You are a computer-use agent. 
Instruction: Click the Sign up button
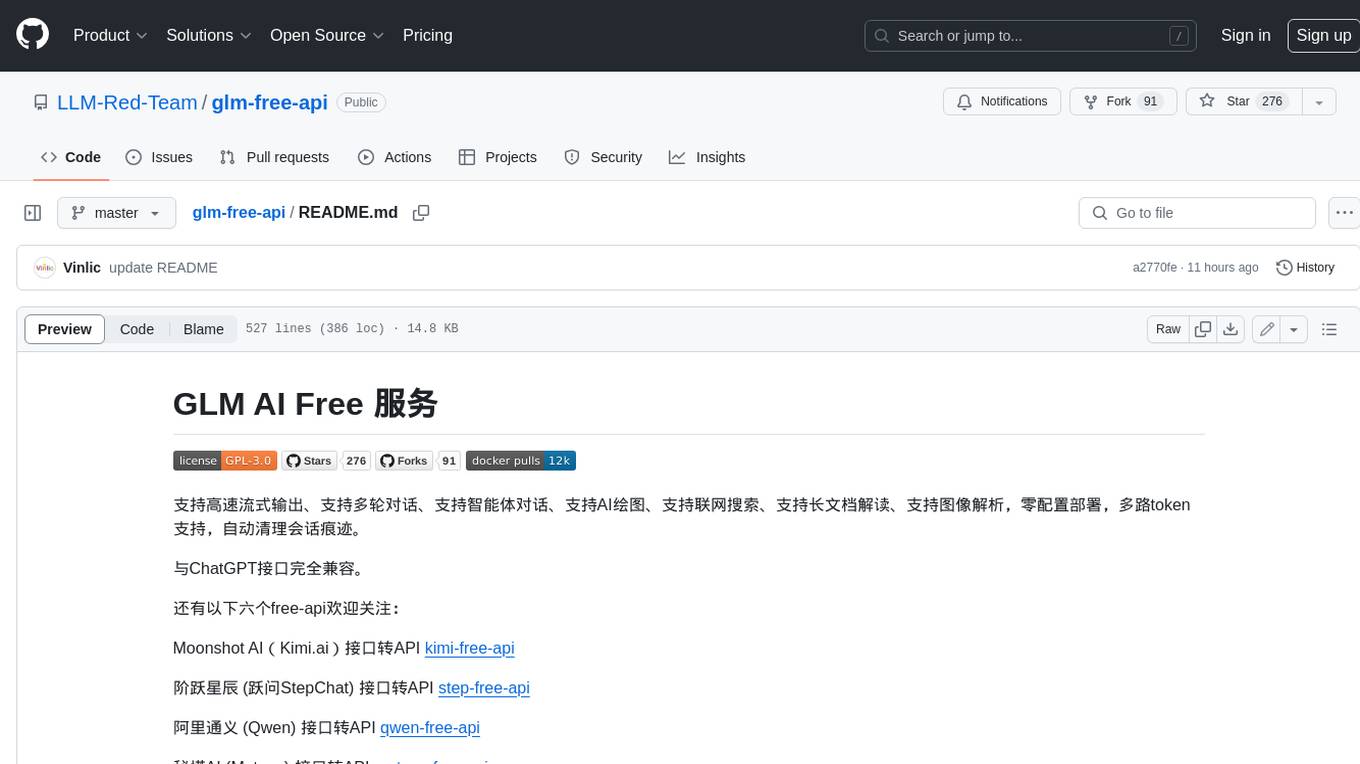tap(1323, 35)
